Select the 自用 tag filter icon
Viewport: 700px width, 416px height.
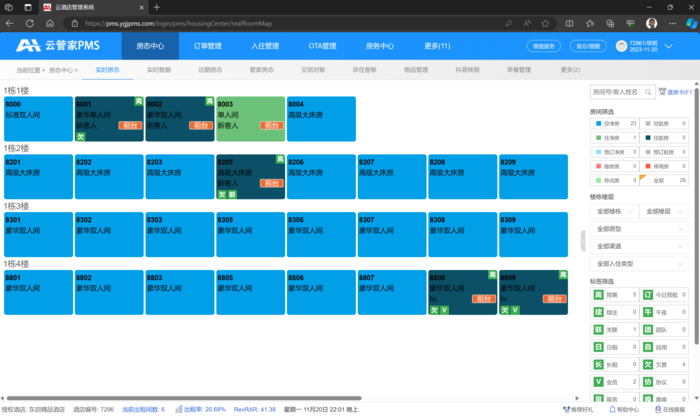pyautogui.click(x=648, y=347)
